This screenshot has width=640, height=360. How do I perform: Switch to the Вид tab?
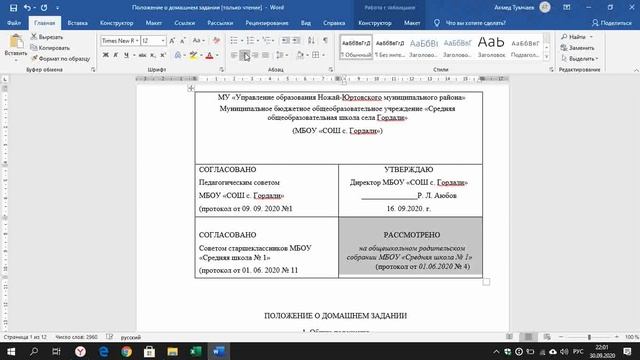[306, 23]
